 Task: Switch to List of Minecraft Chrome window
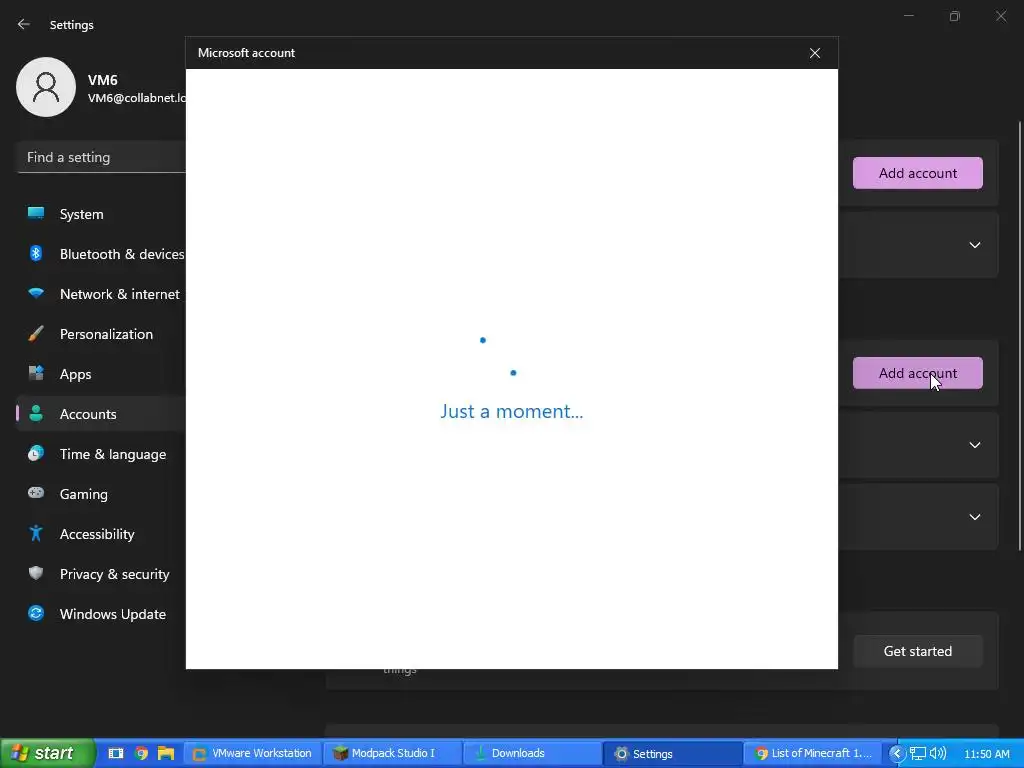(812, 753)
